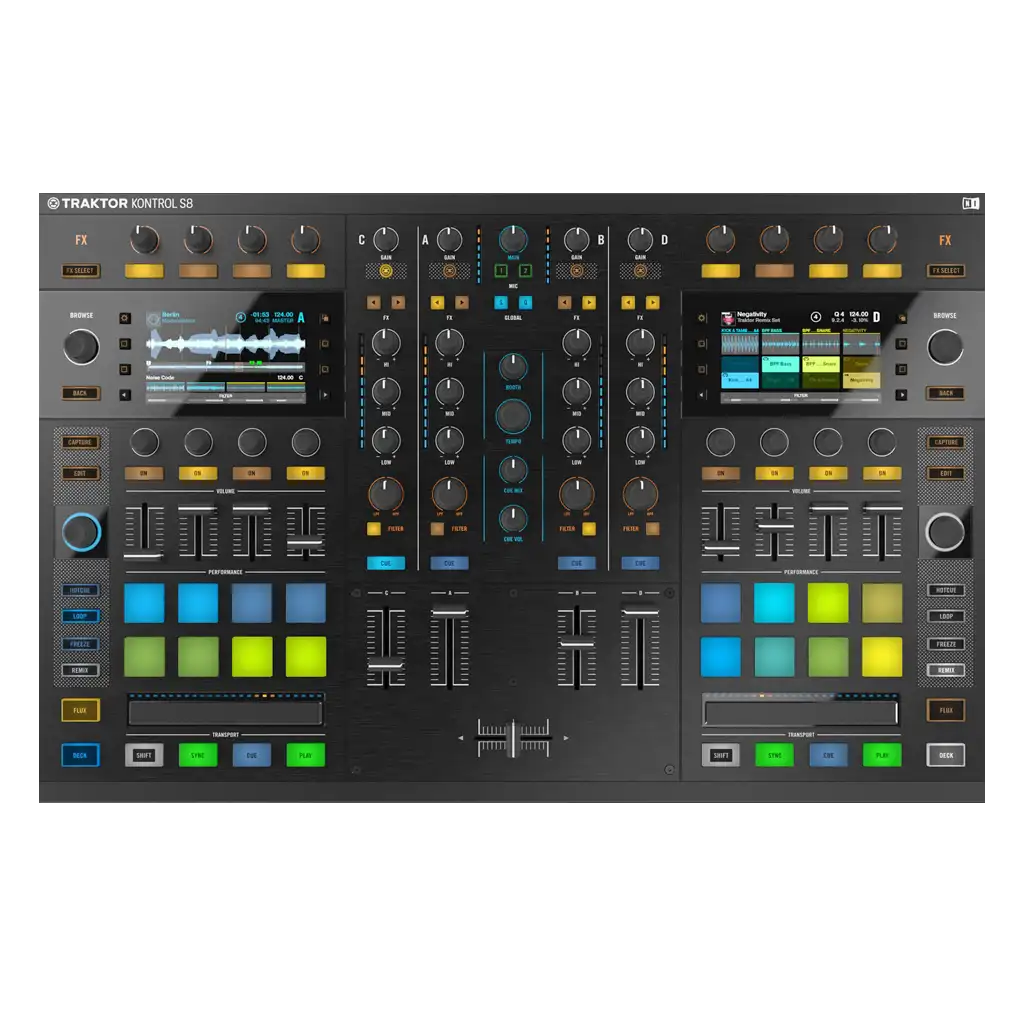Toggle CUE on channel B

(x=577, y=562)
